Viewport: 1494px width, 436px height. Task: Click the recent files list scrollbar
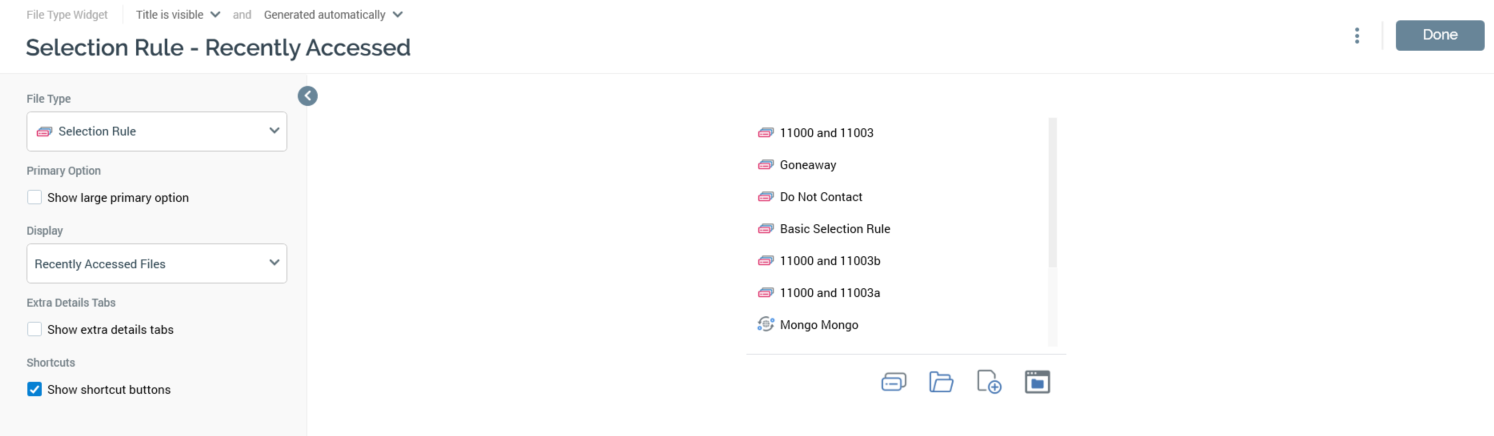(1052, 192)
